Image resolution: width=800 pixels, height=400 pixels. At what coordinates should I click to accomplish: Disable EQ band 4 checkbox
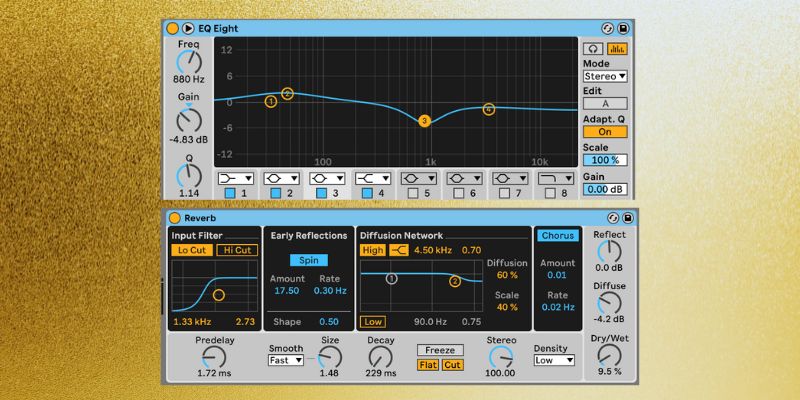[367, 193]
